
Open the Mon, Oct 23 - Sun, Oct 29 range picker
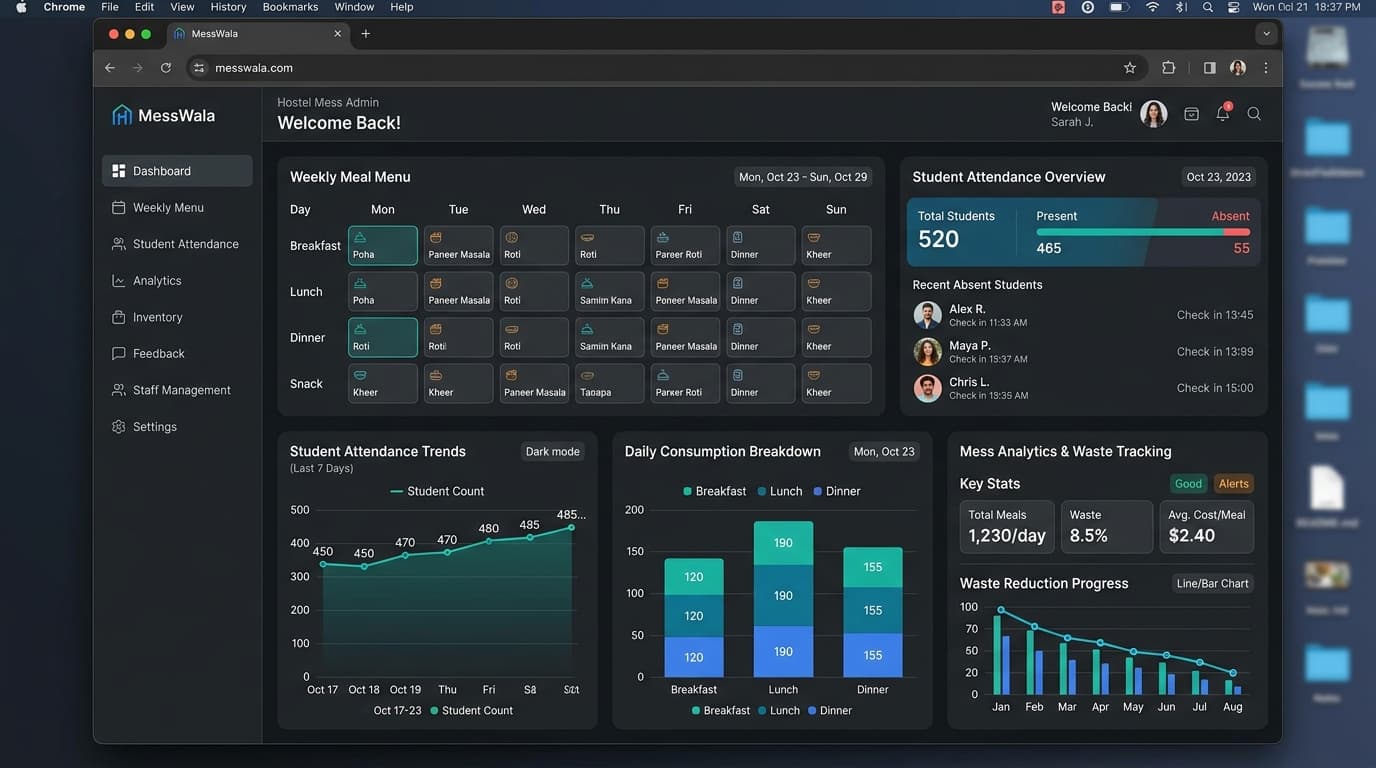803,177
